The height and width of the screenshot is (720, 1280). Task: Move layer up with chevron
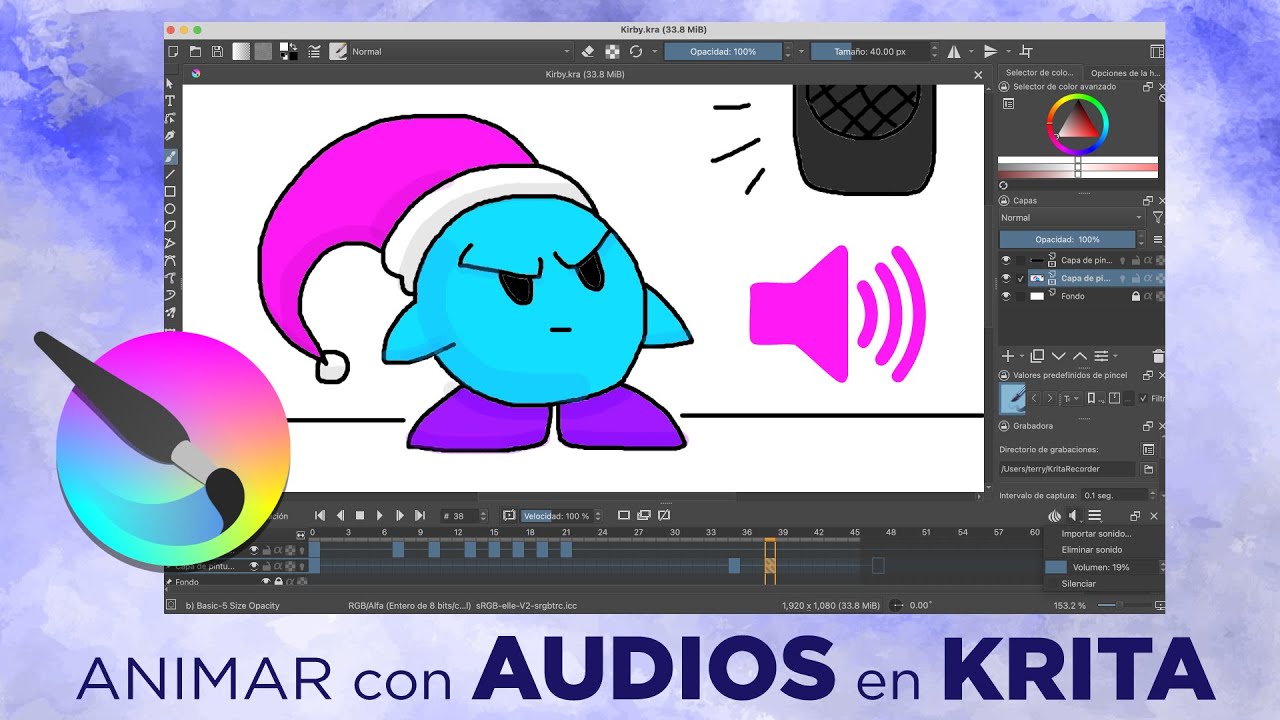(1080, 356)
